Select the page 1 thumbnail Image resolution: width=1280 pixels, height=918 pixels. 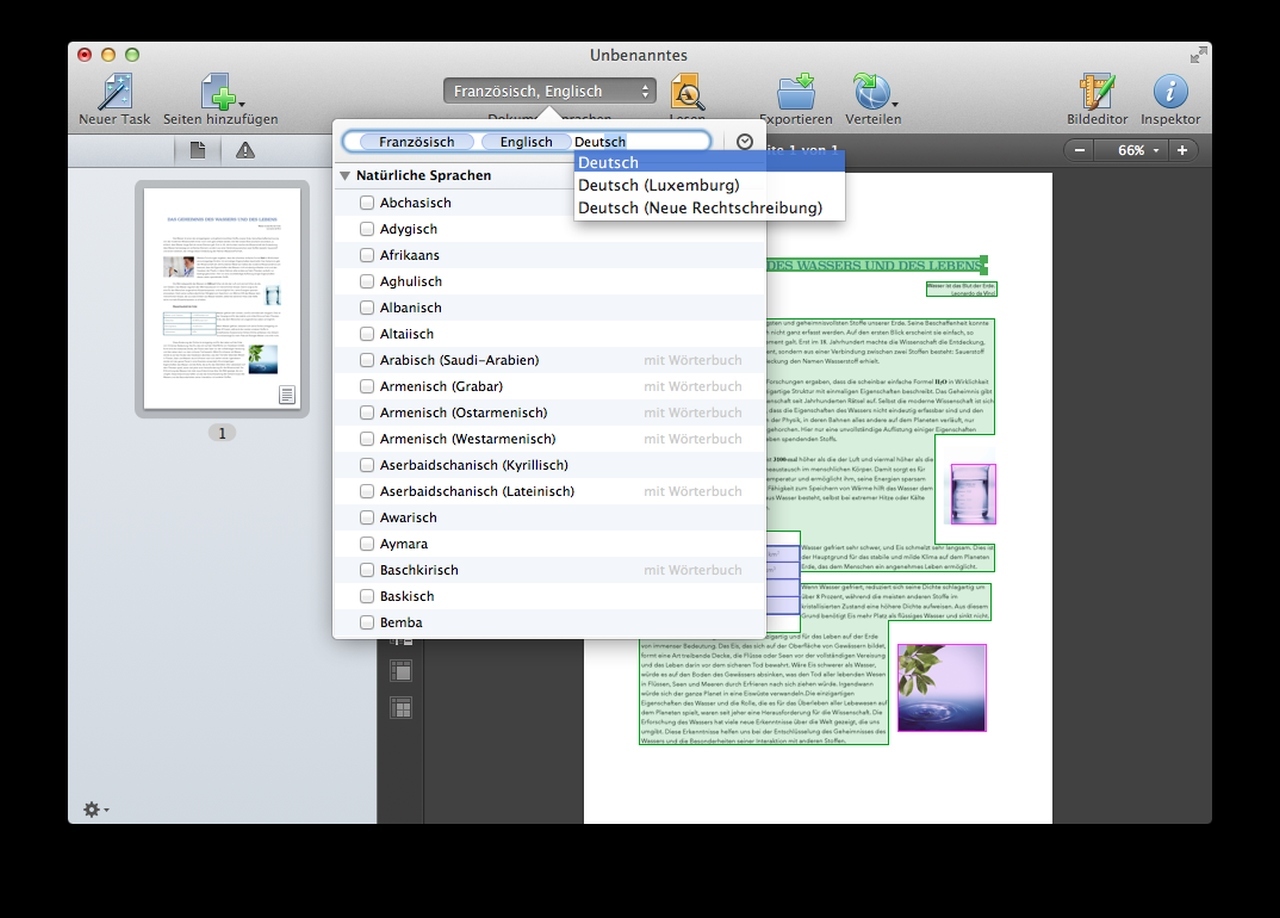point(222,298)
